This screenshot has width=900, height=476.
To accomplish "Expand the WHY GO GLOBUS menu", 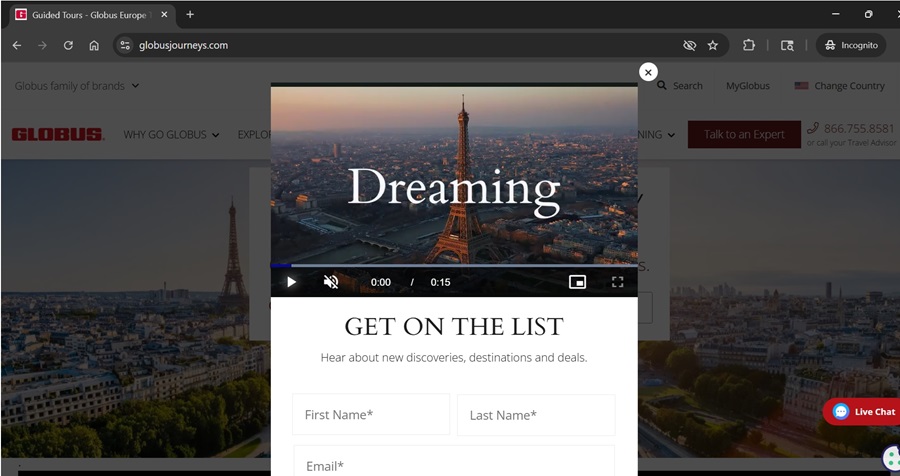I will 171,134.
